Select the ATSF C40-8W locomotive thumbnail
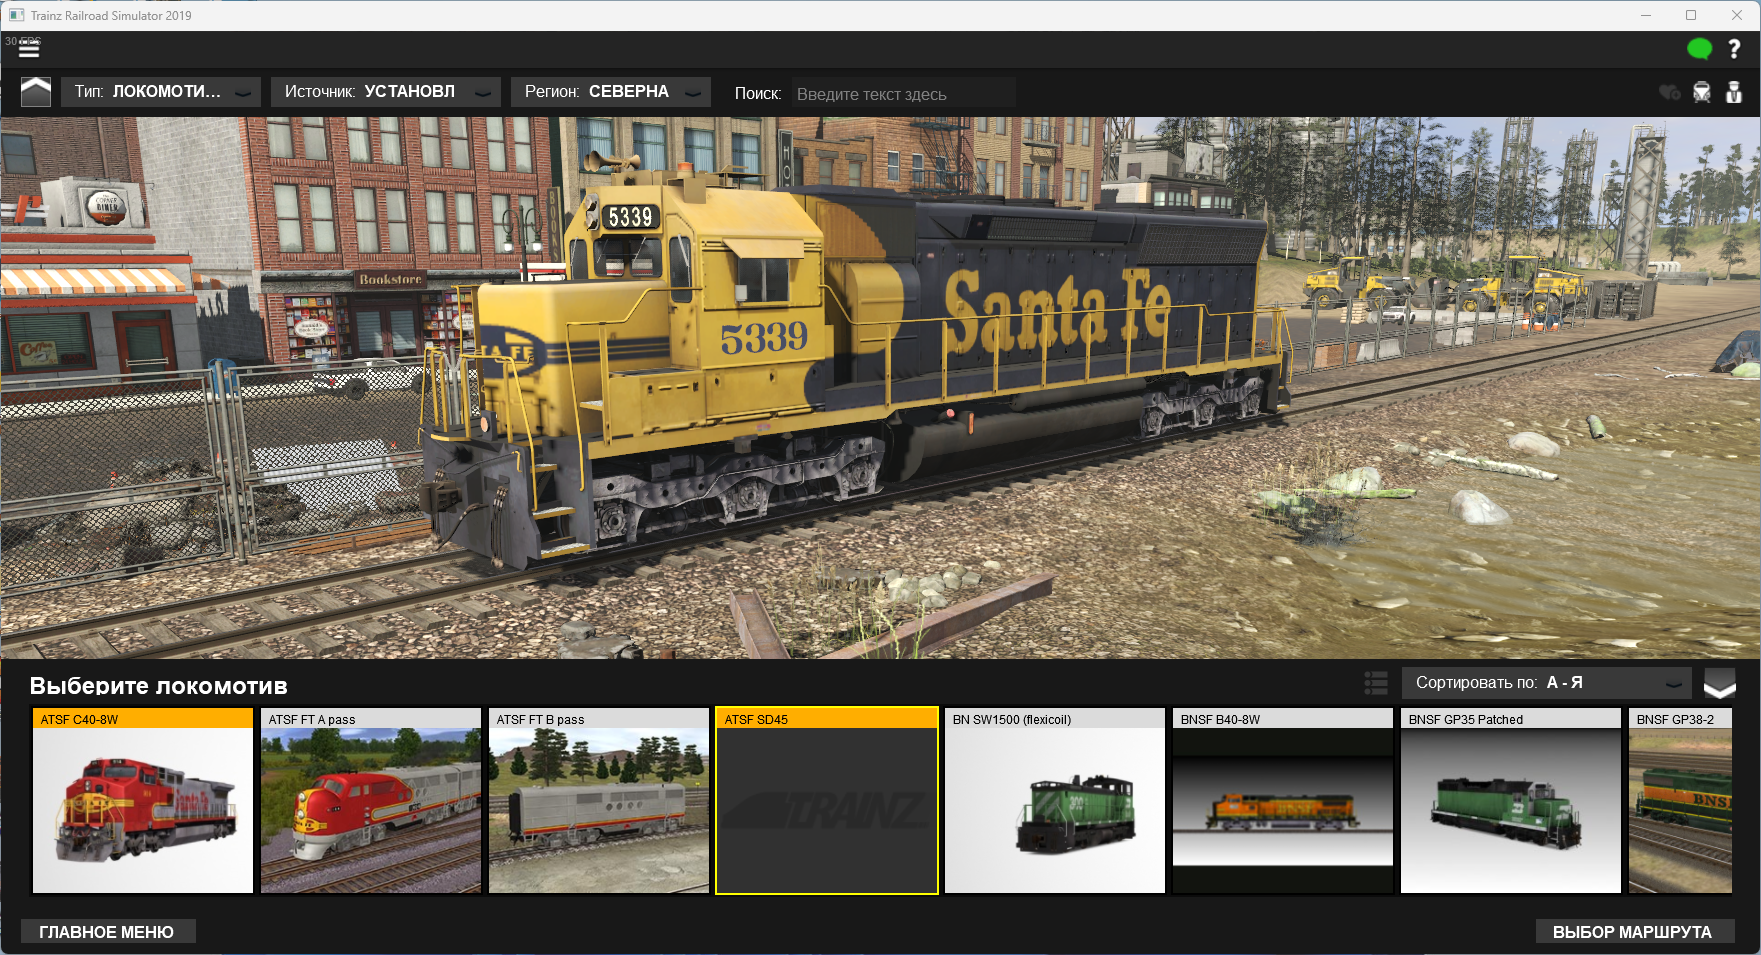Viewport: 1761px width, 955px height. [x=143, y=801]
